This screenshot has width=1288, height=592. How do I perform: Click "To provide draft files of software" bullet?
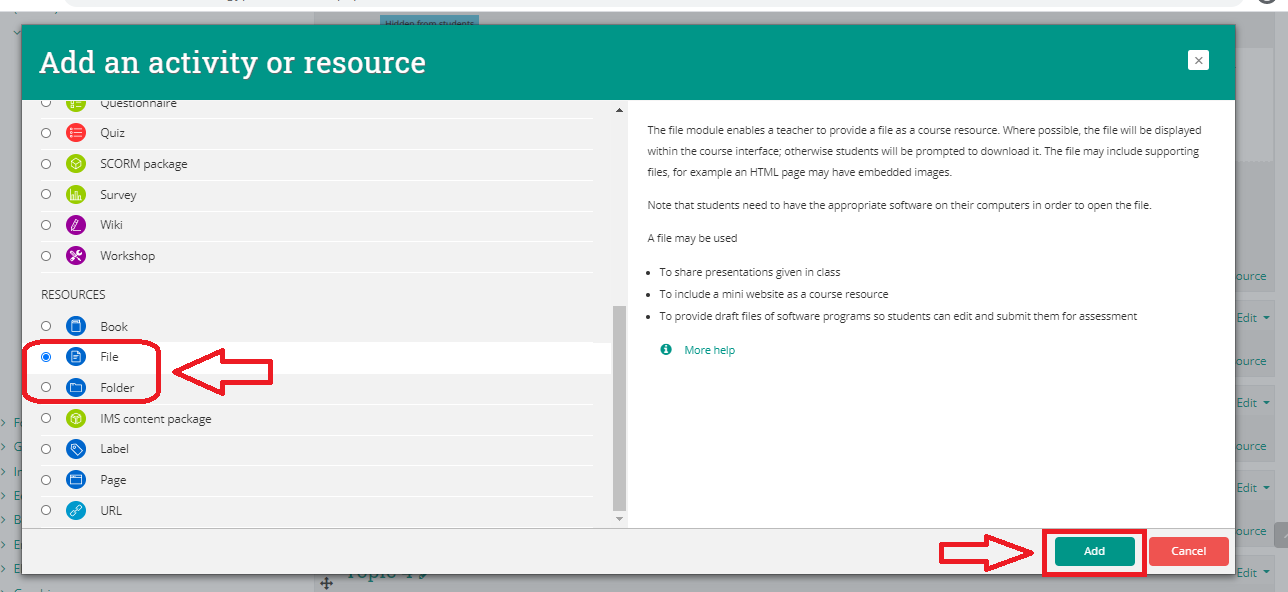(x=898, y=316)
